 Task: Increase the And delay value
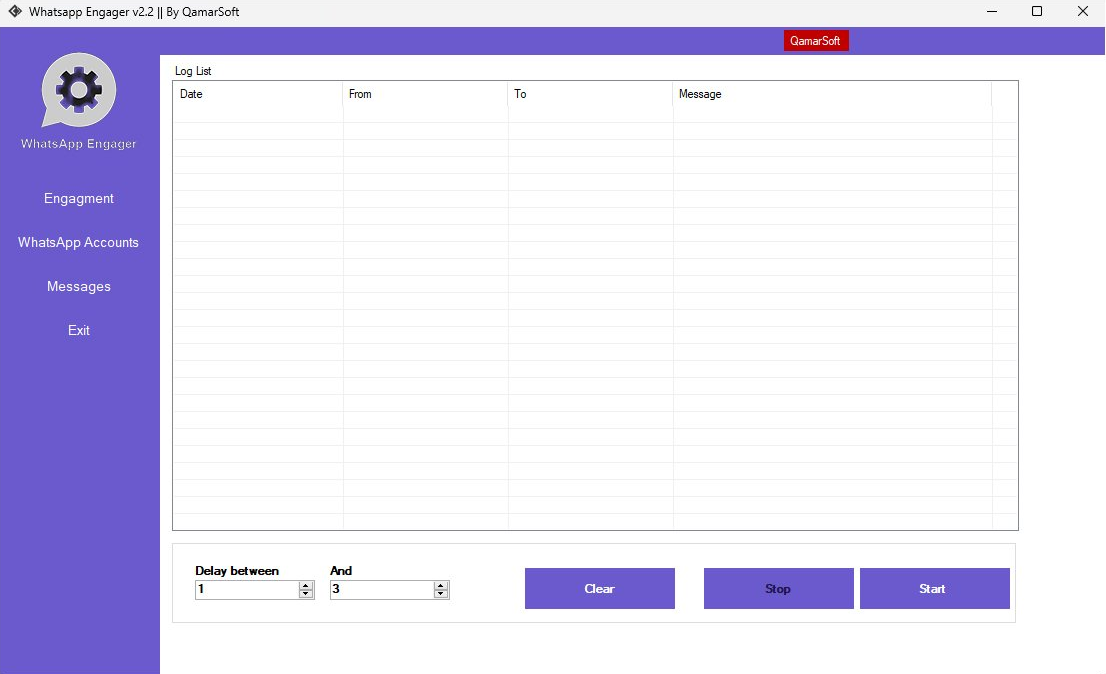(441, 585)
